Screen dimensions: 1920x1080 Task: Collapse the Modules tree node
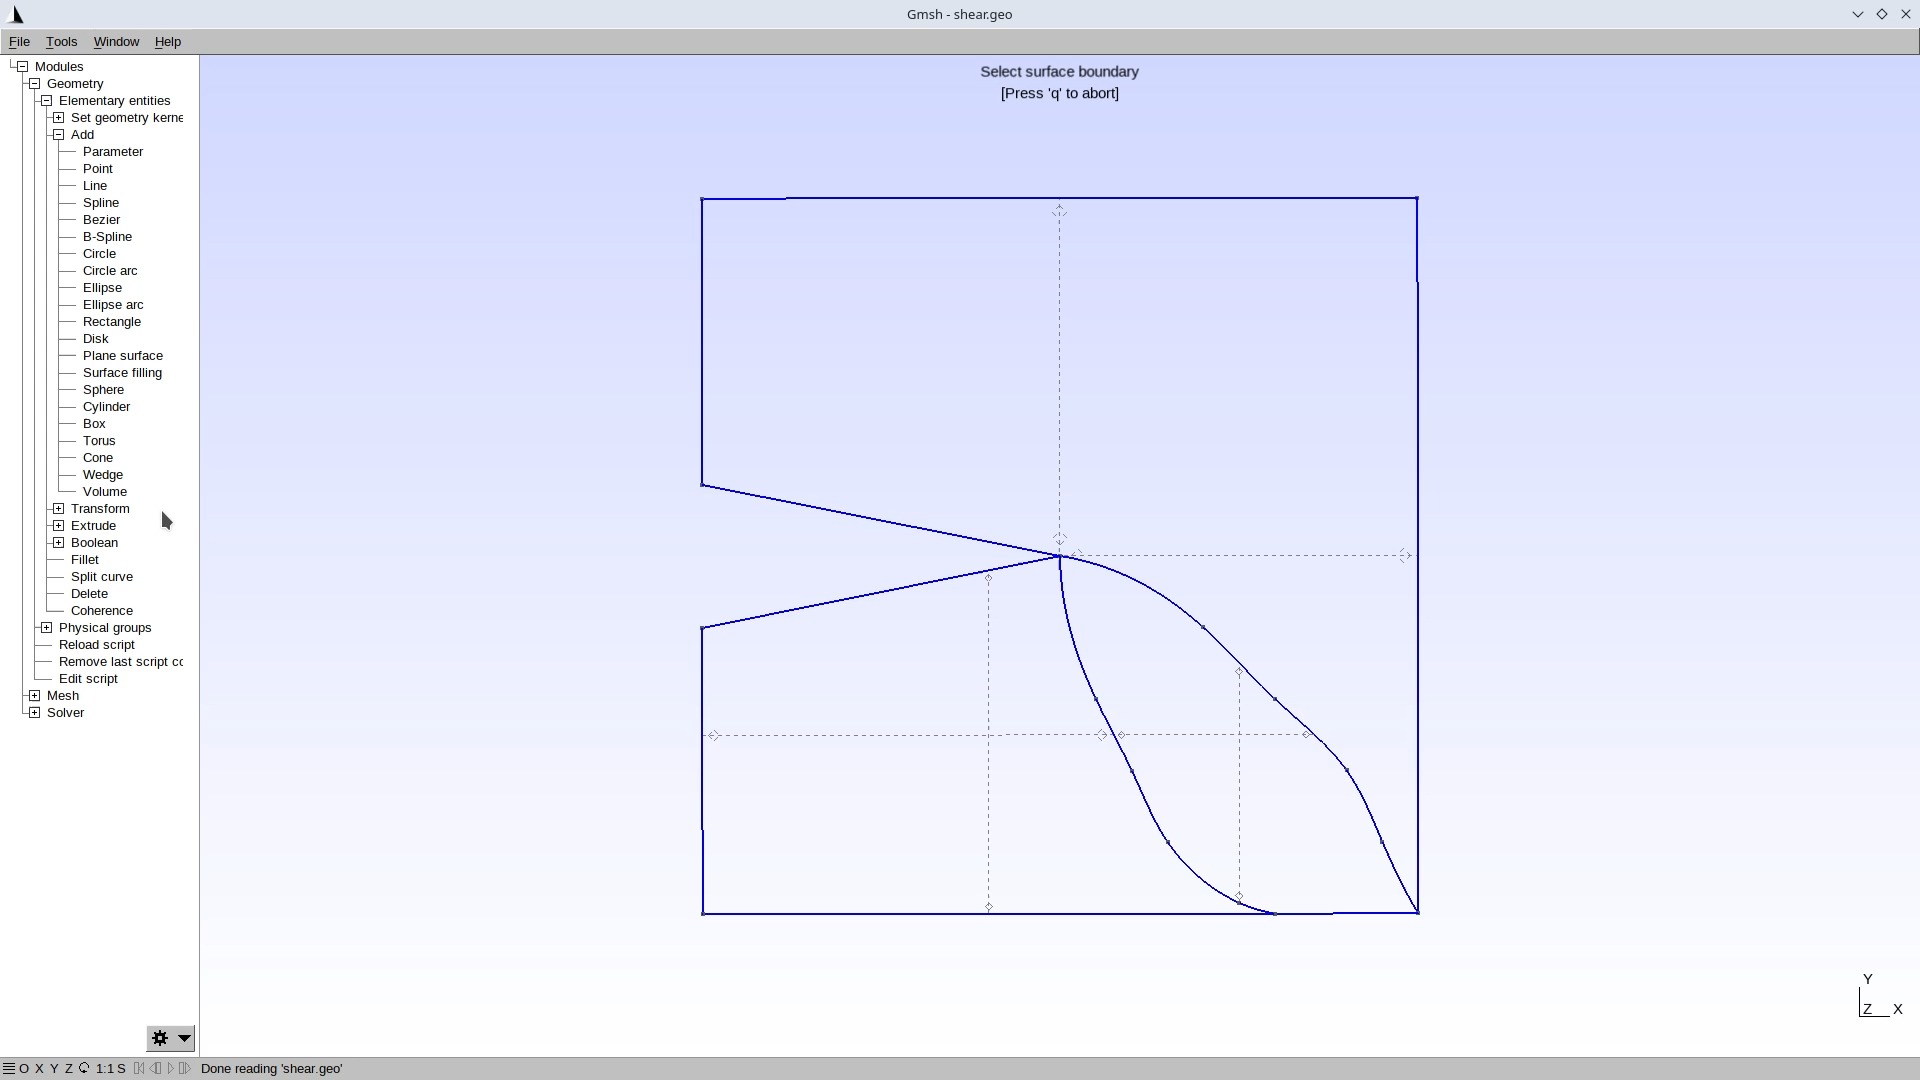click(x=22, y=66)
